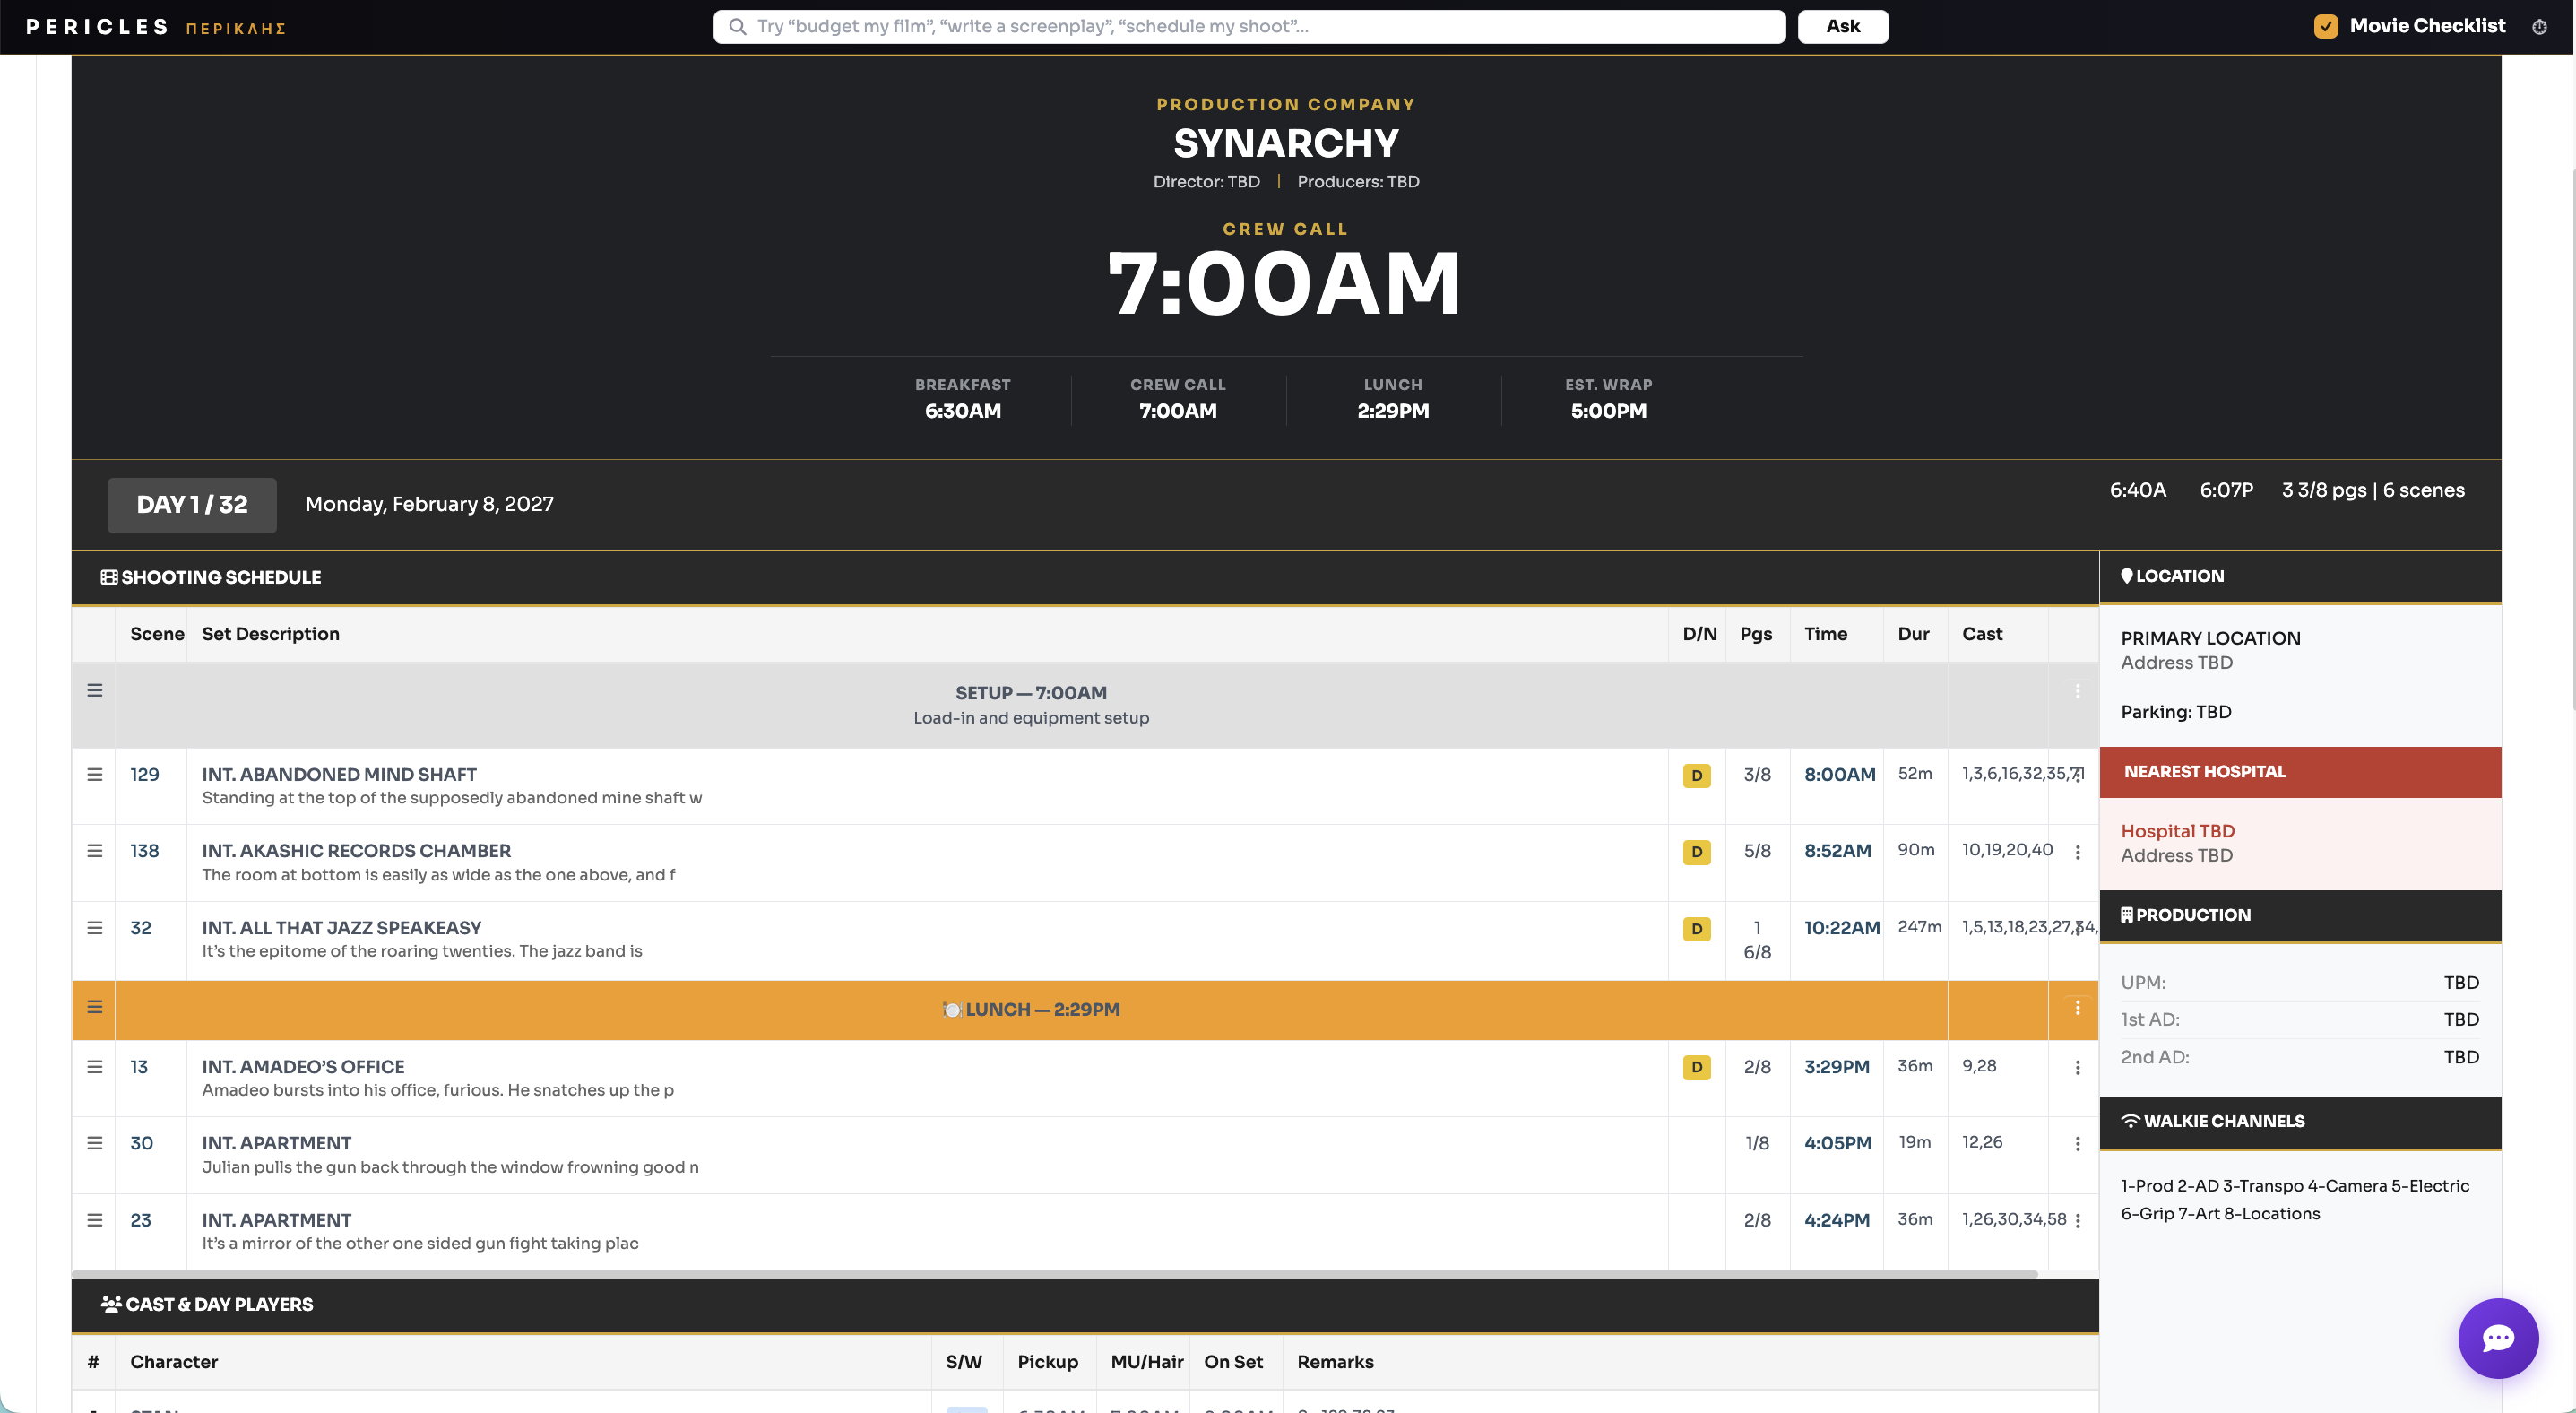2576x1413 pixels.
Task: Click the DAY 1 / 32 badge
Action: [192, 505]
